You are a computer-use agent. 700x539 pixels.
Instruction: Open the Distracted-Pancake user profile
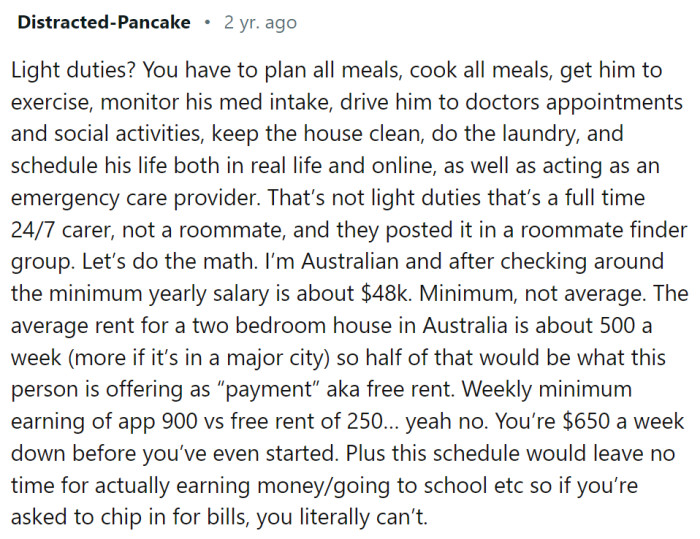[x=102, y=22]
